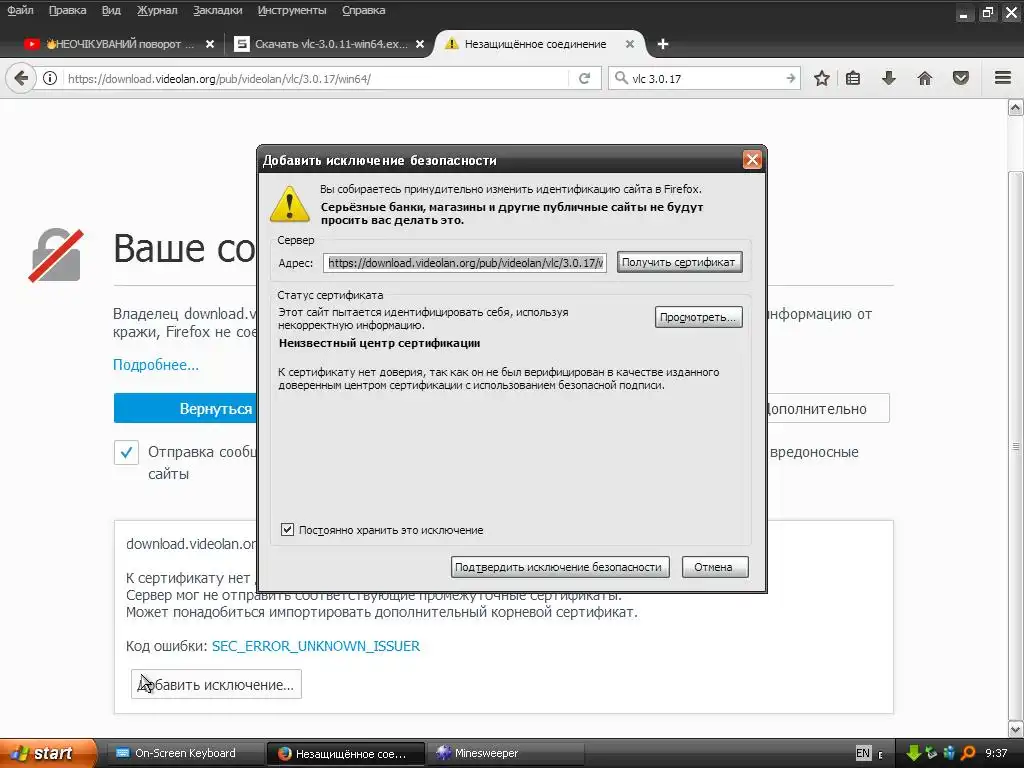Open site identity info icon in address bar

click(50, 78)
